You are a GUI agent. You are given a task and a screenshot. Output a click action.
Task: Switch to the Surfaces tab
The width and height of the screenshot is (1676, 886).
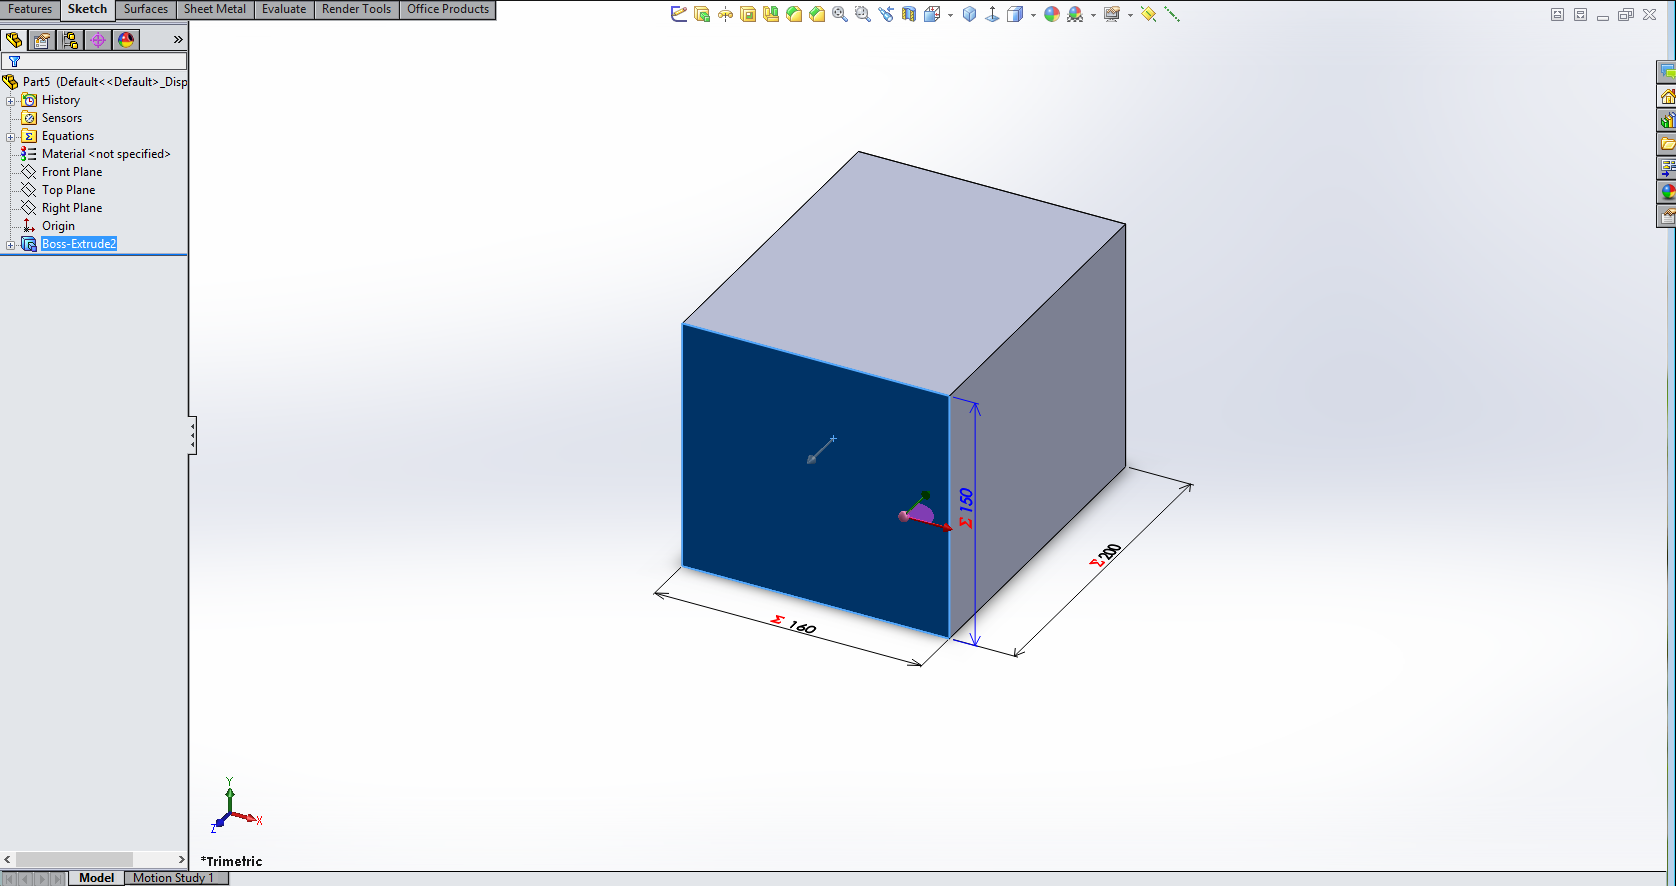coord(146,9)
